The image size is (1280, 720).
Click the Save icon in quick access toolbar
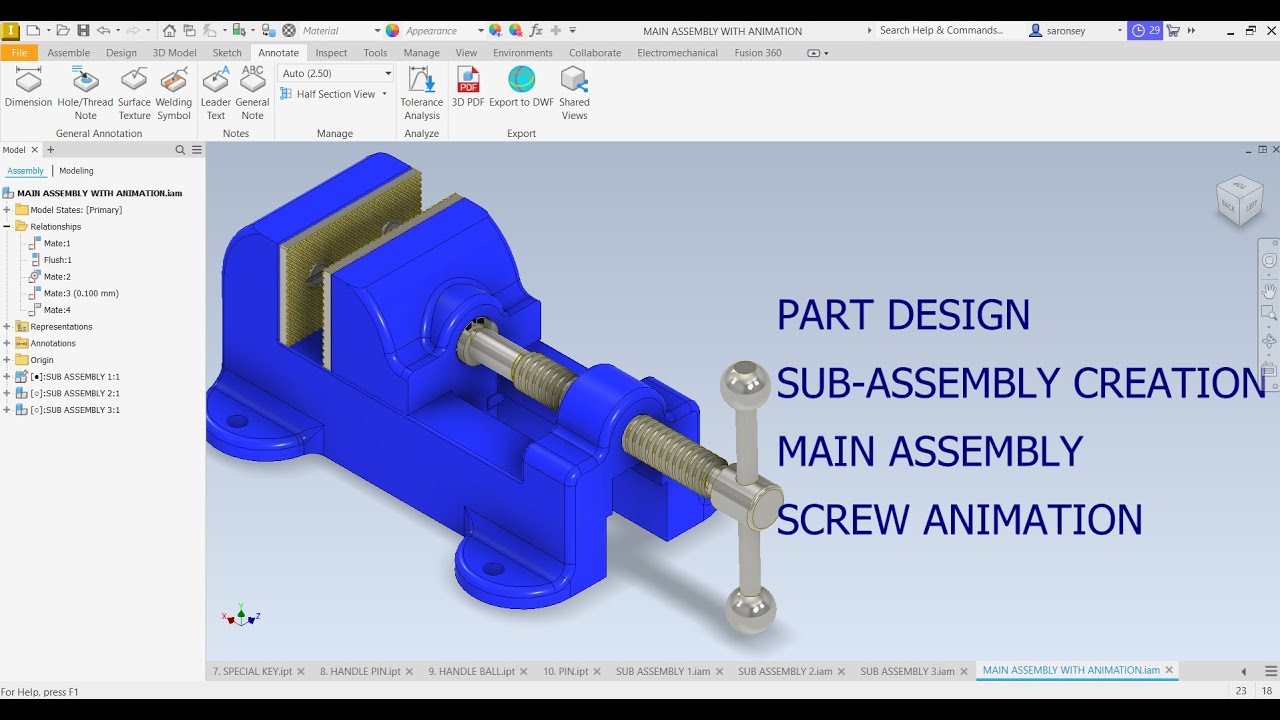83,31
